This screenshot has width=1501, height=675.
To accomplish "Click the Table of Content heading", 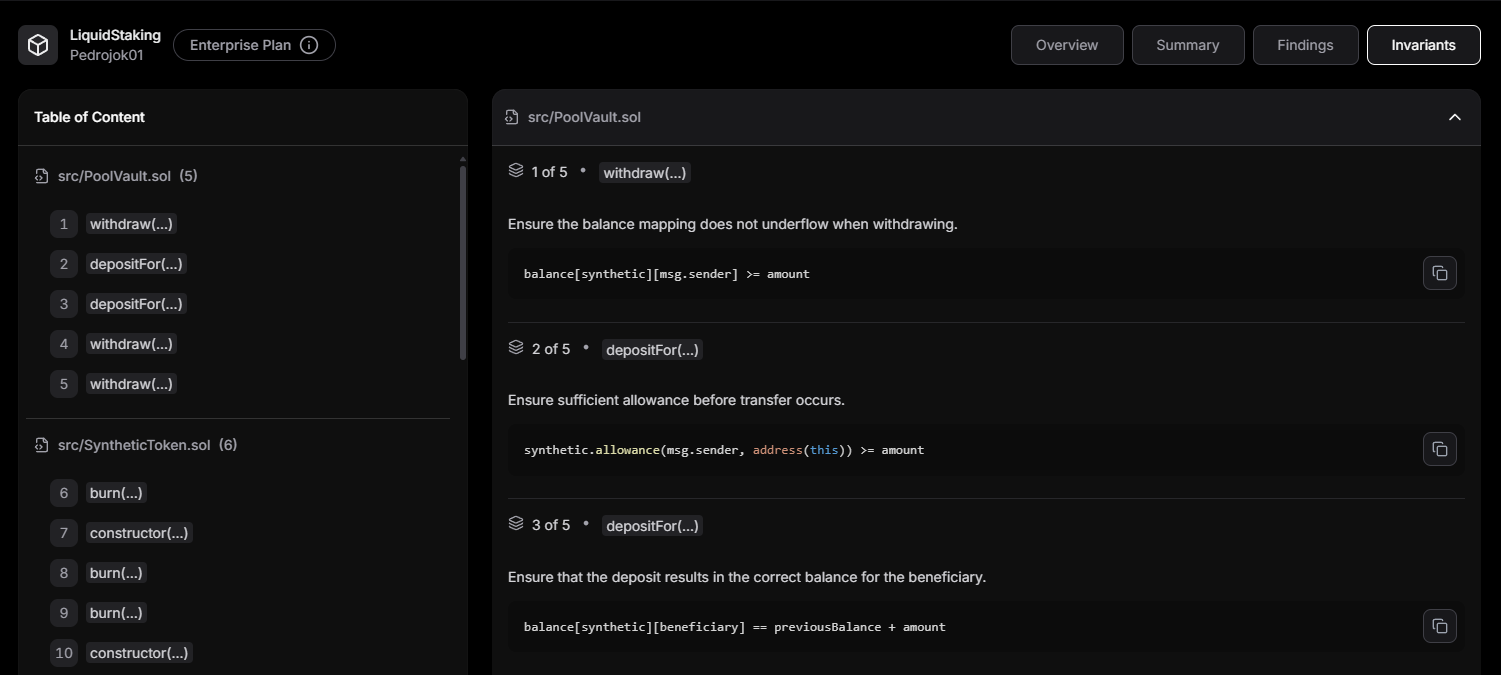I will click(89, 117).
